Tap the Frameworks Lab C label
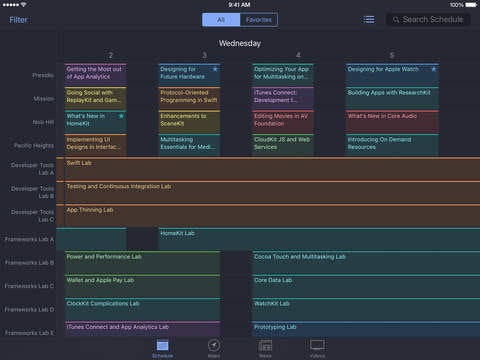 (29, 286)
